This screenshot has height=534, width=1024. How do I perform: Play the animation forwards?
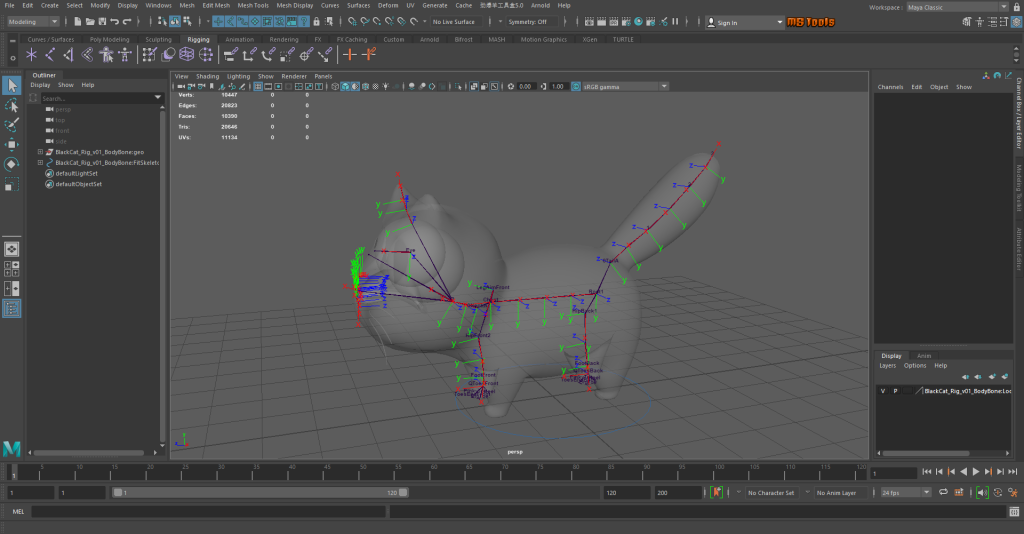pyautogui.click(x=976, y=471)
